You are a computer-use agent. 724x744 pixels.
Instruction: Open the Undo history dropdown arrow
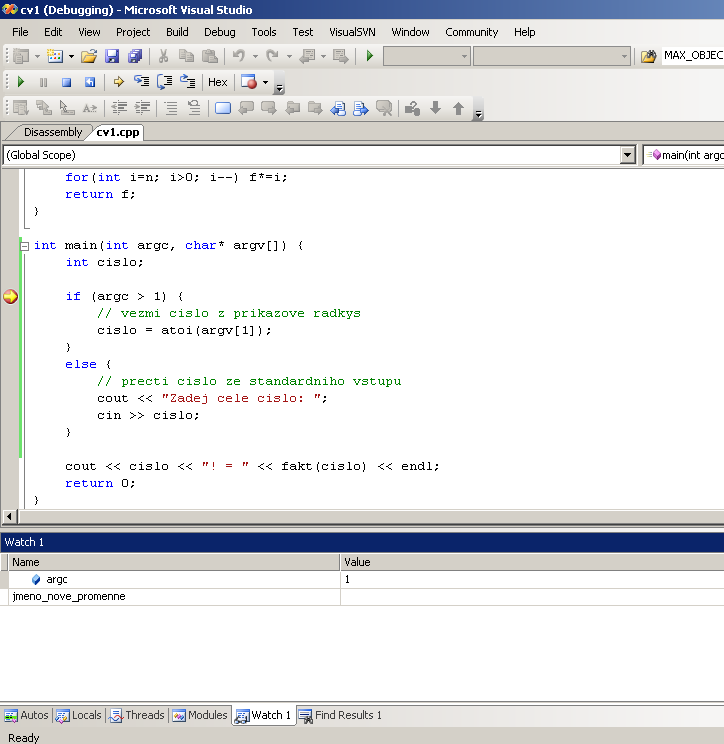click(x=255, y=56)
